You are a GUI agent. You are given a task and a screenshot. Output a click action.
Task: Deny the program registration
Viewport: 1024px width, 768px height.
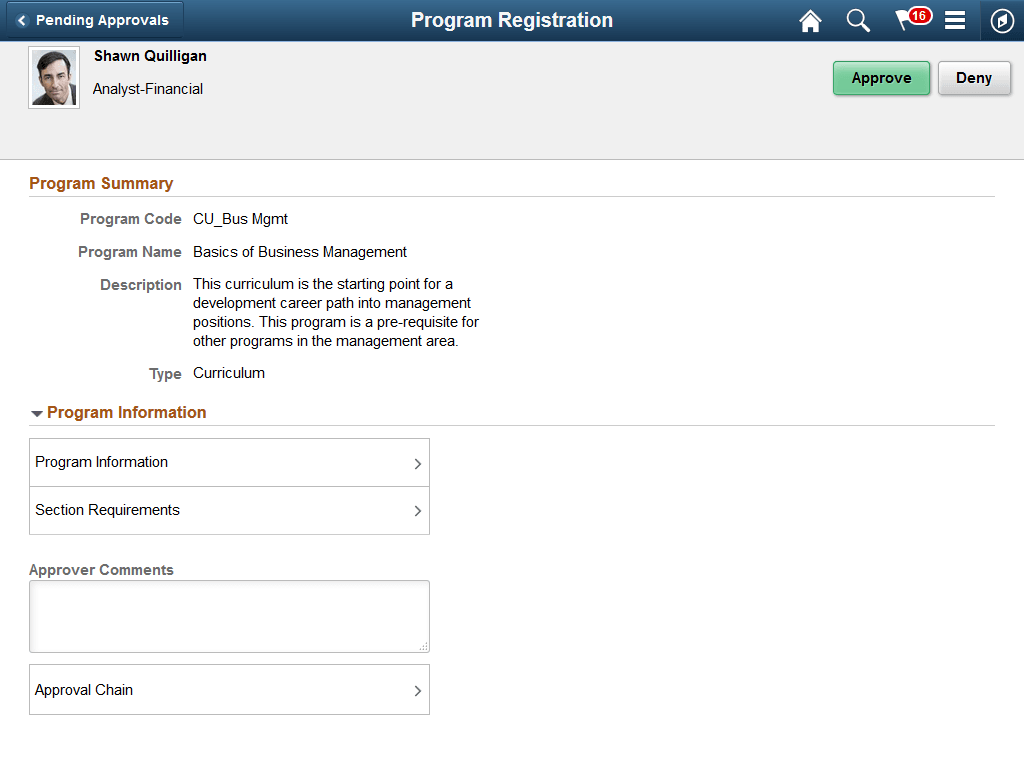(973, 77)
